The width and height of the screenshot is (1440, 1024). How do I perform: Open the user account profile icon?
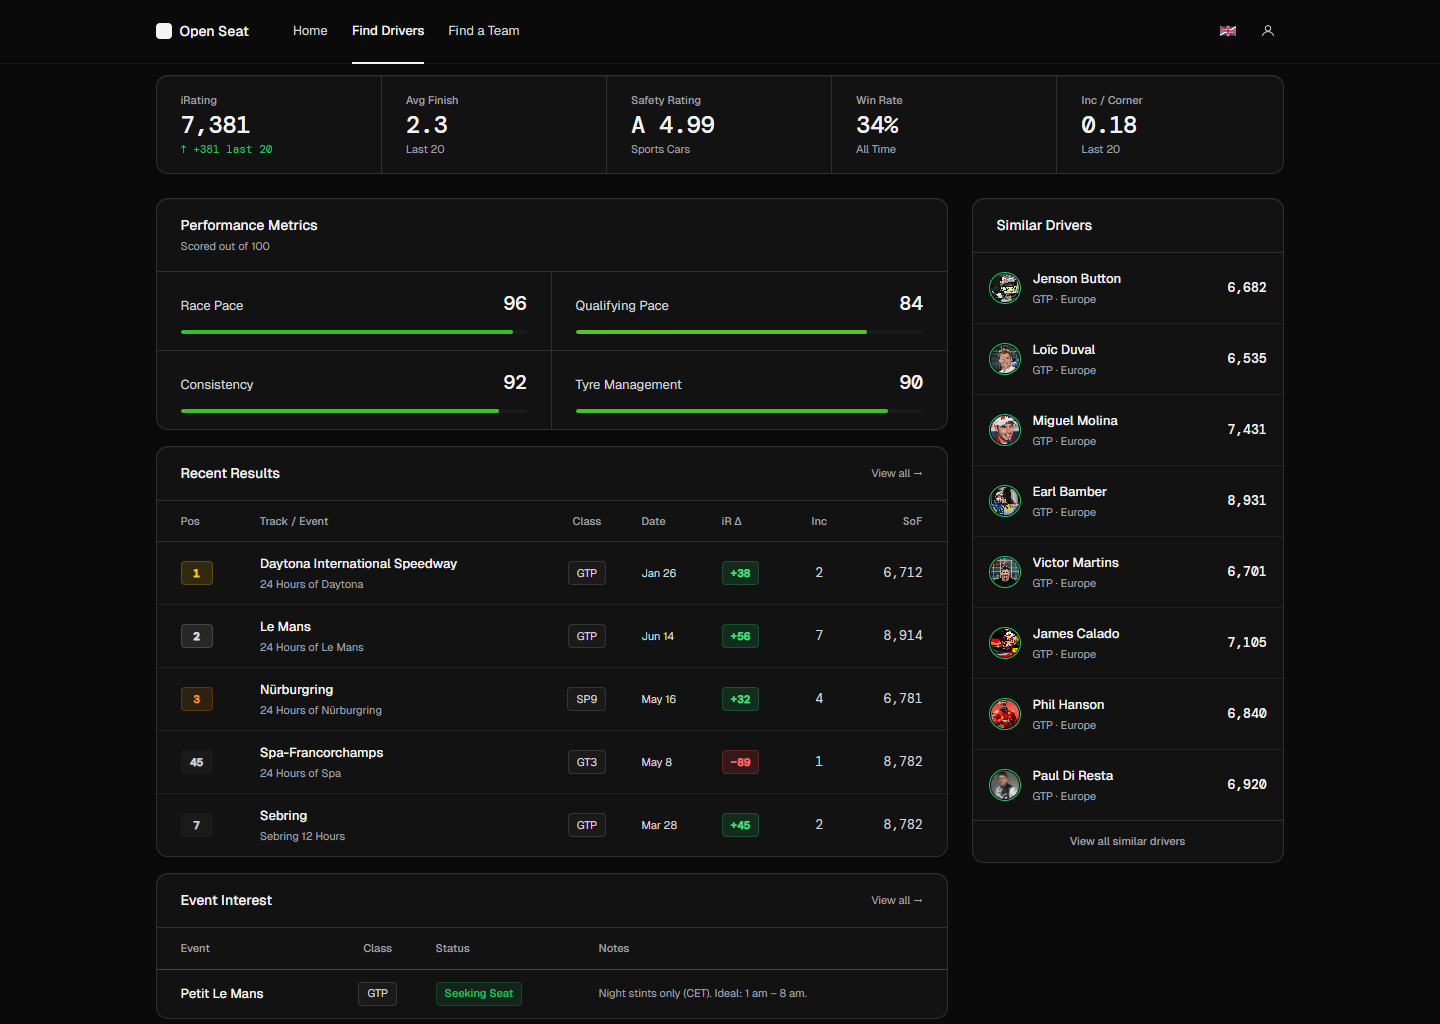coord(1268,31)
